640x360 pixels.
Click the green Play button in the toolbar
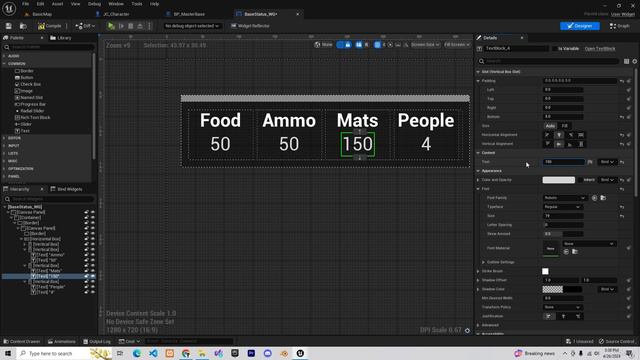click(111, 26)
